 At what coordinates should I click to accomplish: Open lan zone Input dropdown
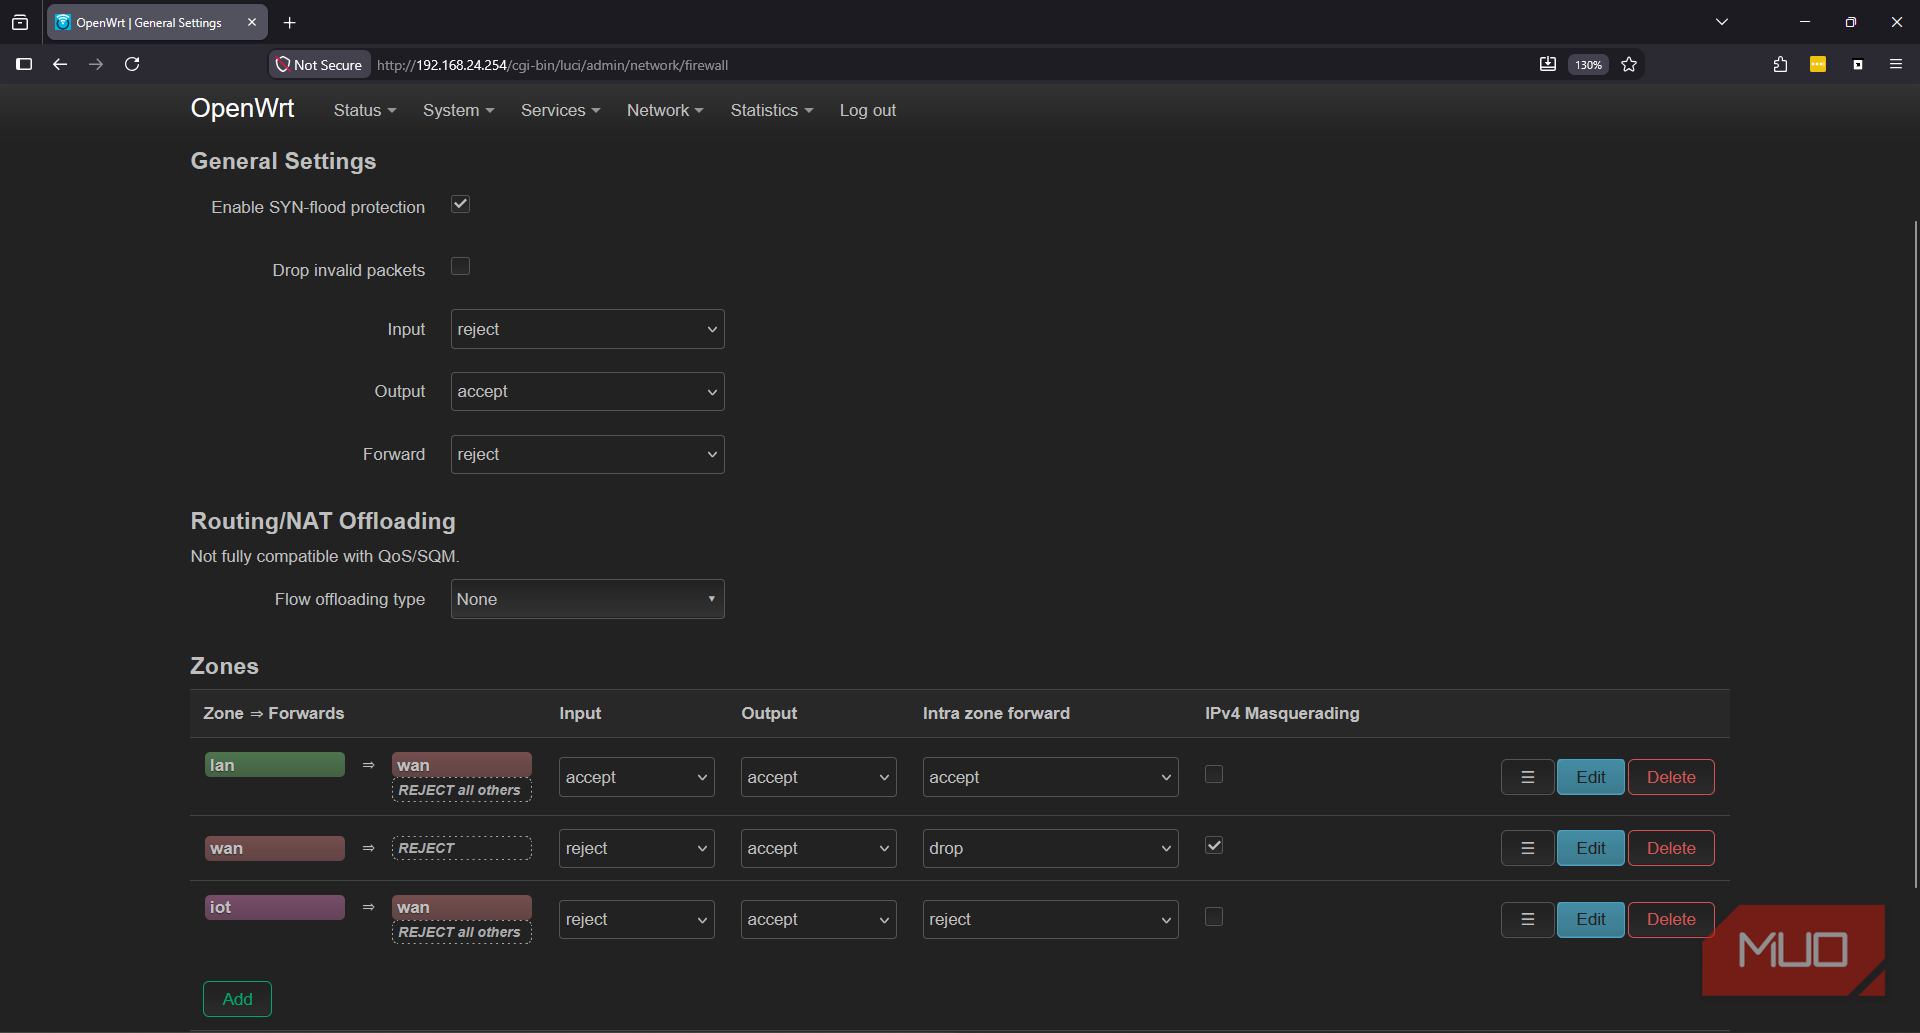click(x=637, y=777)
